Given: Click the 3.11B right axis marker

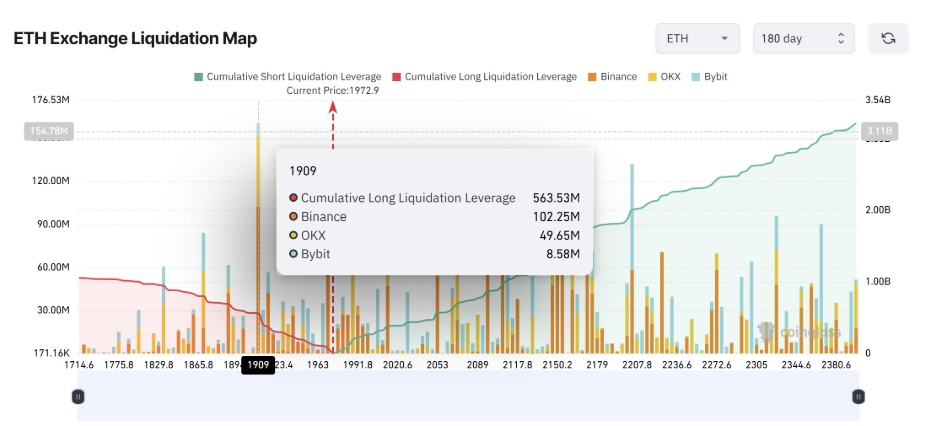Looking at the screenshot, I should pos(880,131).
